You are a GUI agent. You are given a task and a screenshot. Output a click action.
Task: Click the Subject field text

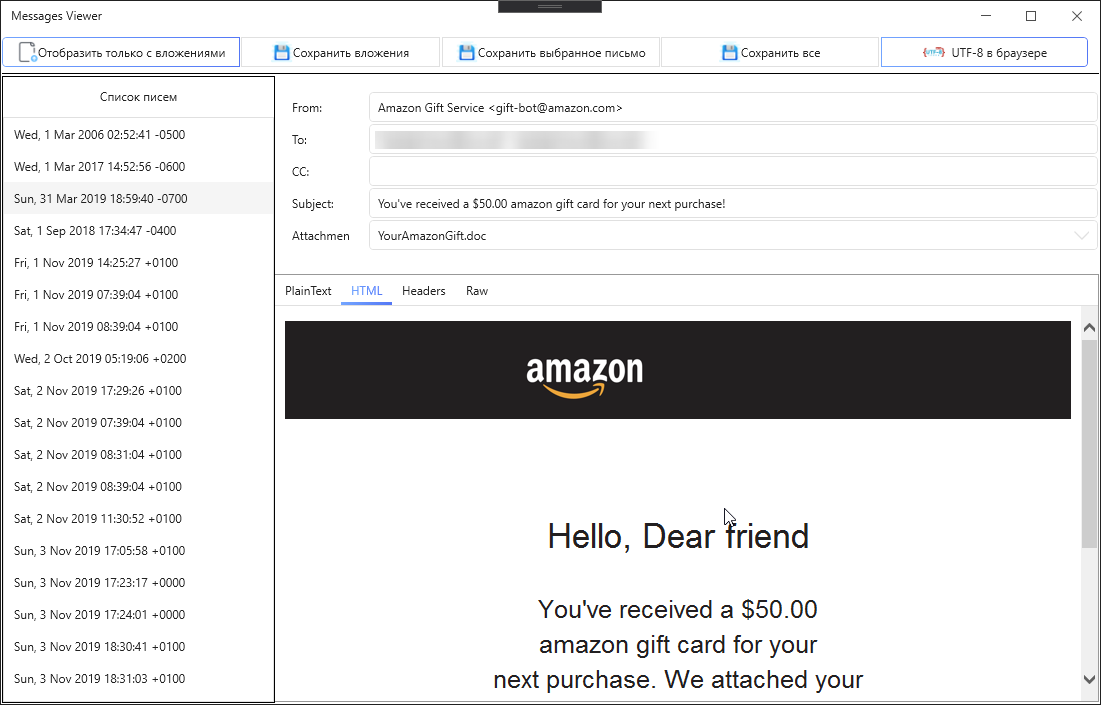[x=551, y=204]
